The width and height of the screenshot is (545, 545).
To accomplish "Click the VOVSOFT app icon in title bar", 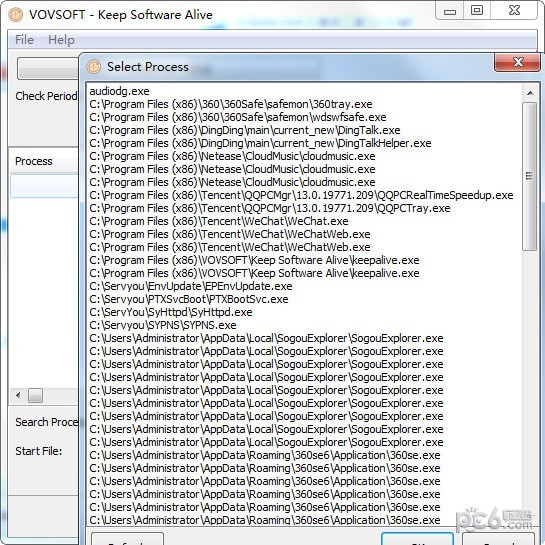I will pos(15,15).
